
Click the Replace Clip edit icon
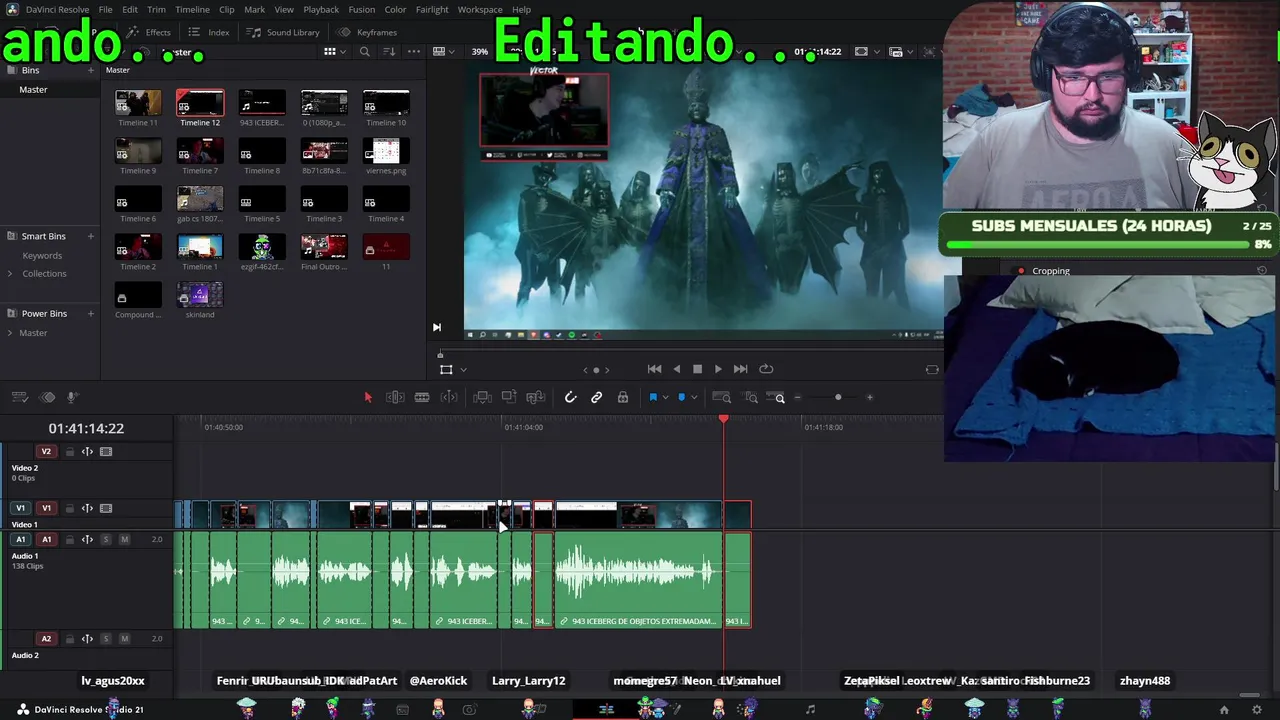536,397
